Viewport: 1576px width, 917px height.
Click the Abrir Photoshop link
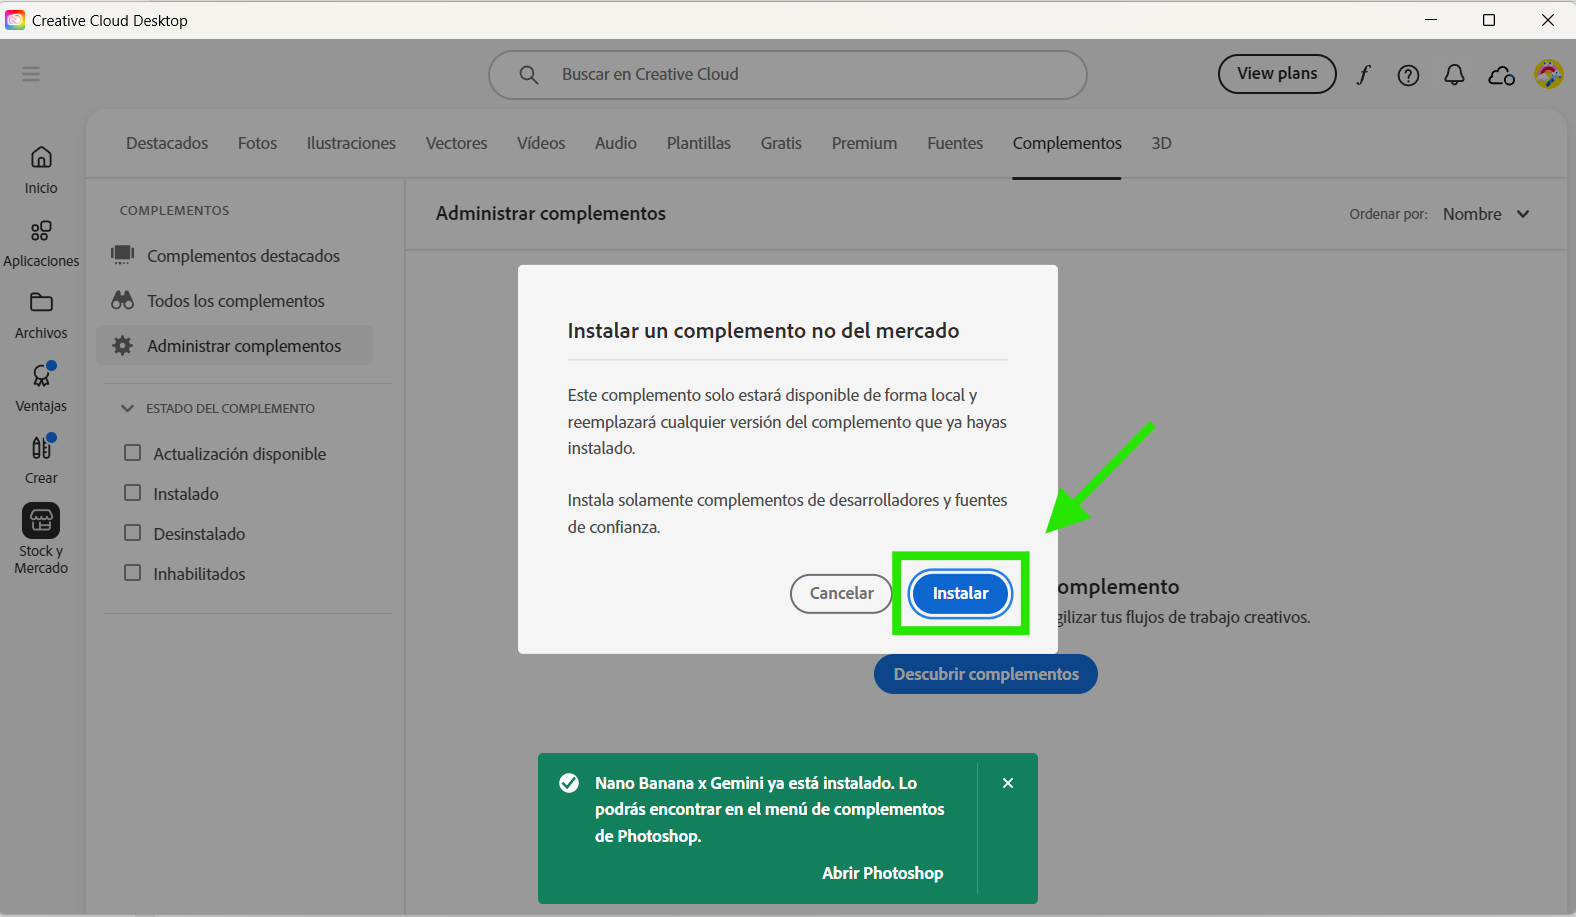point(882,873)
